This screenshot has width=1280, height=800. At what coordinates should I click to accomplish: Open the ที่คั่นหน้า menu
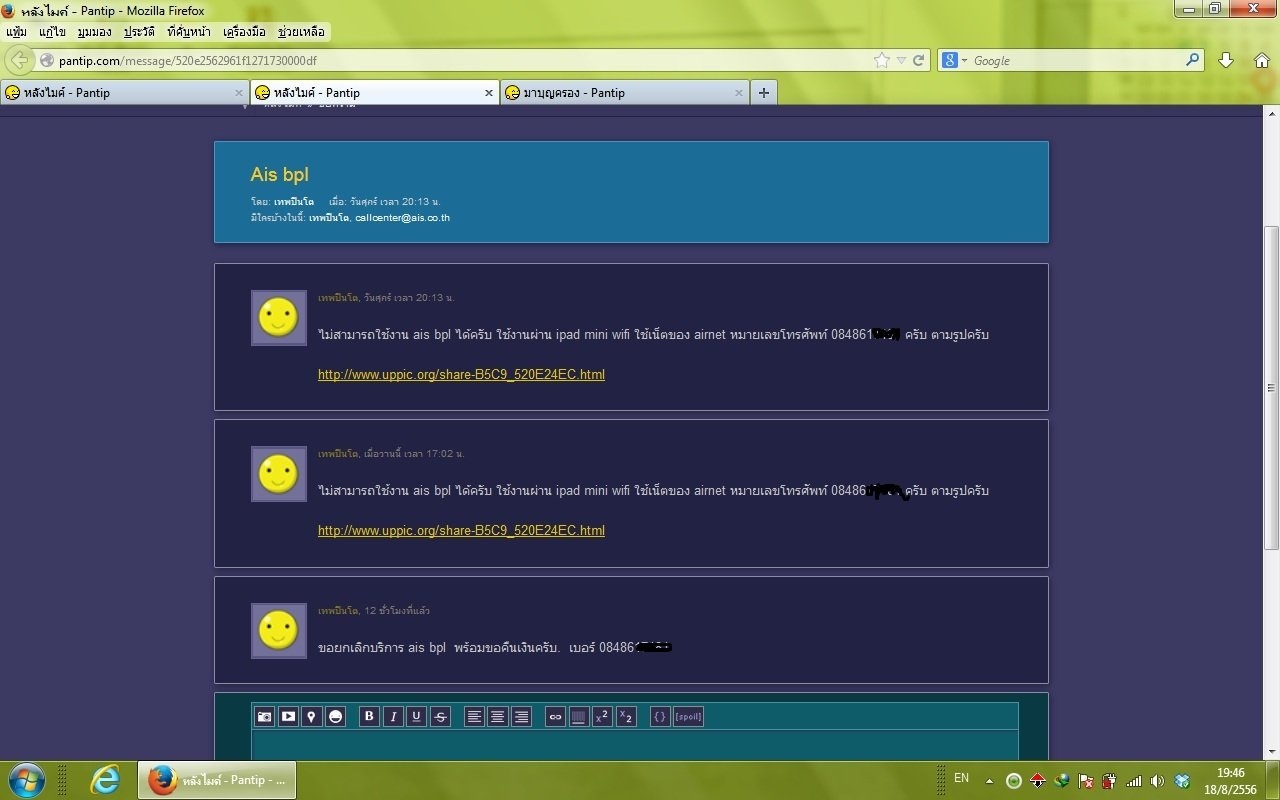(189, 32)
